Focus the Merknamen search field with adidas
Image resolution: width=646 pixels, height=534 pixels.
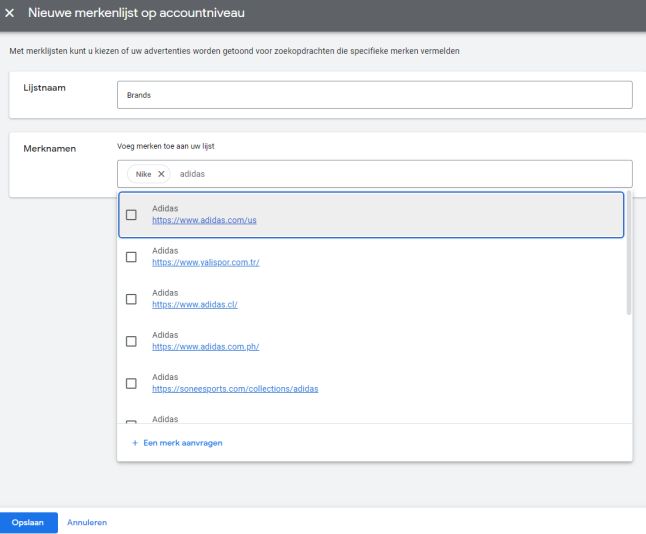[x=400, y=174]
